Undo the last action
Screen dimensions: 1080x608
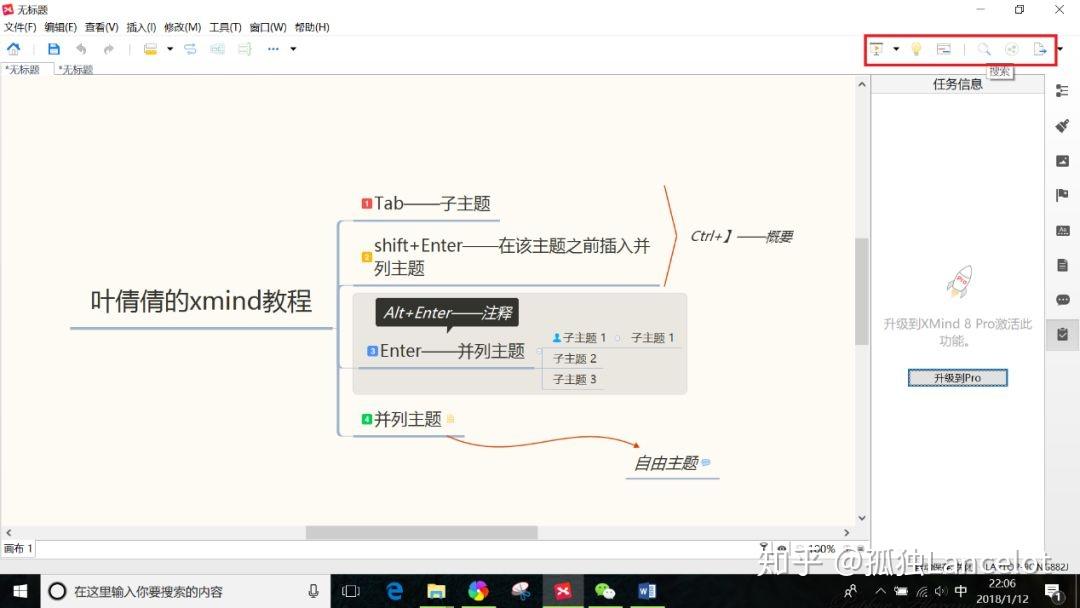(x=81, y=49)
